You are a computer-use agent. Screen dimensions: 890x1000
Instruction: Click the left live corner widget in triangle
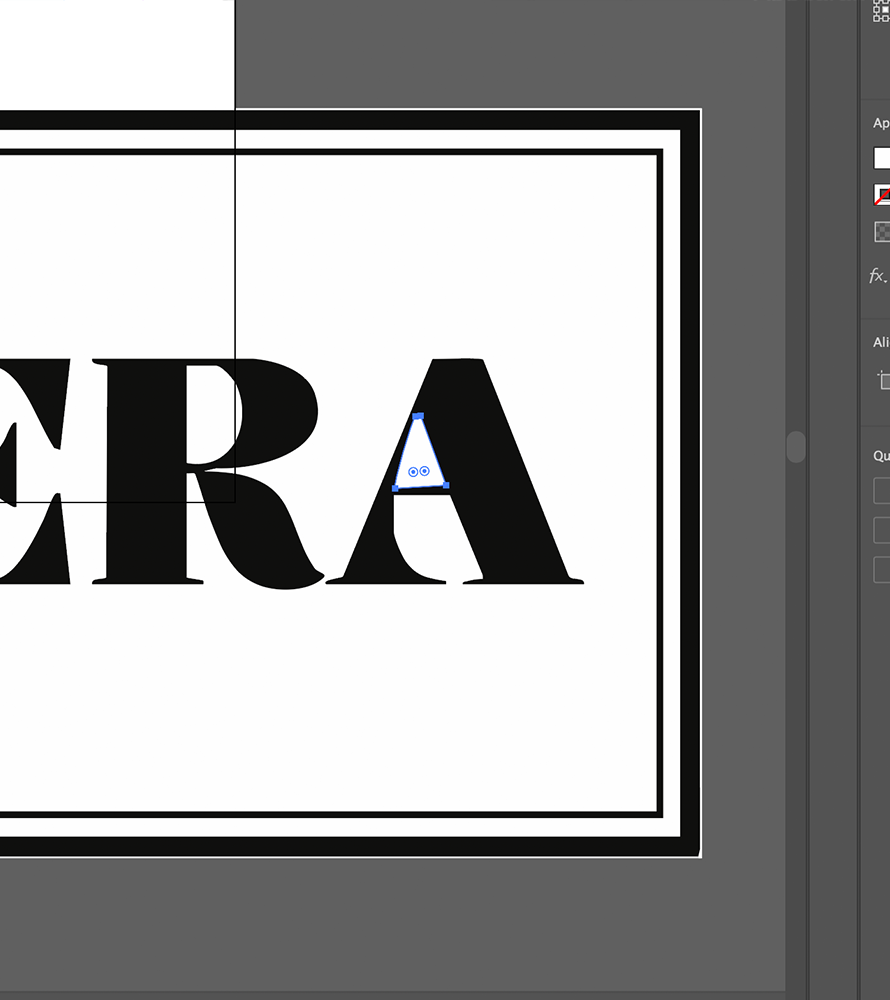413,472
